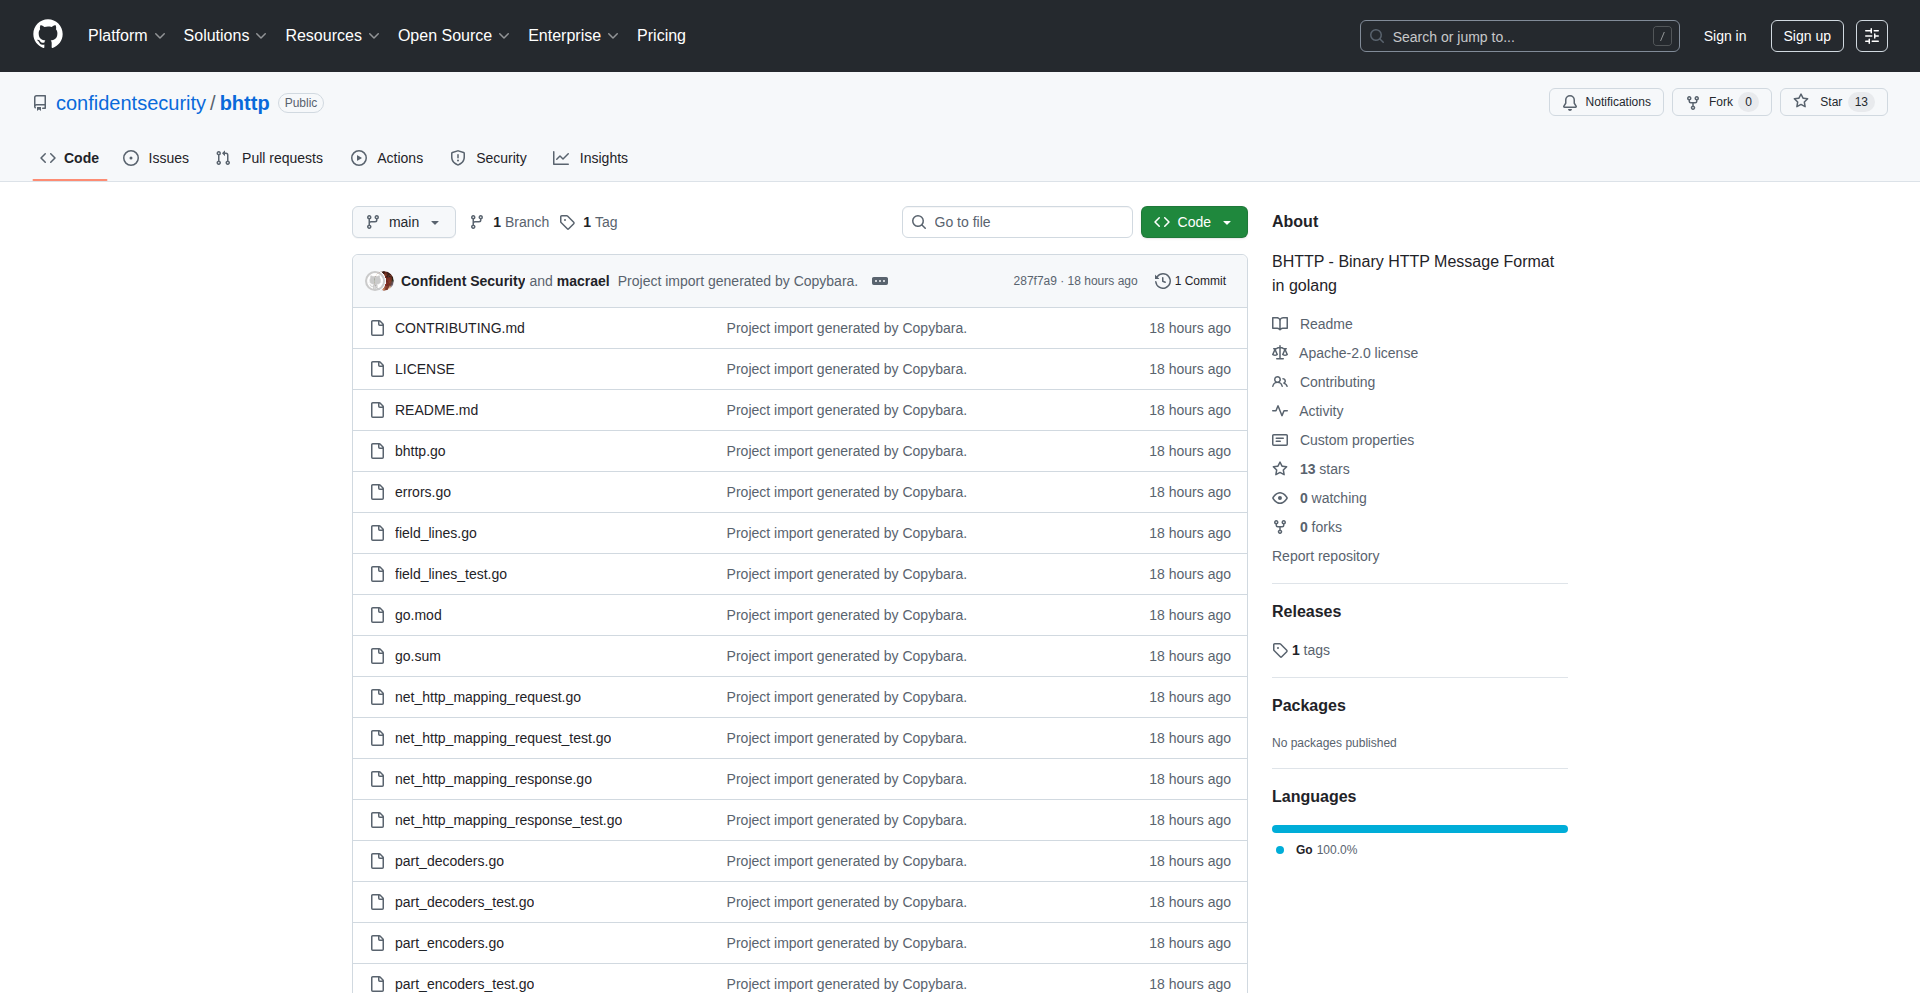Click the GitHub logo icon
This screenshot has height=993, width=1920.
48,35
